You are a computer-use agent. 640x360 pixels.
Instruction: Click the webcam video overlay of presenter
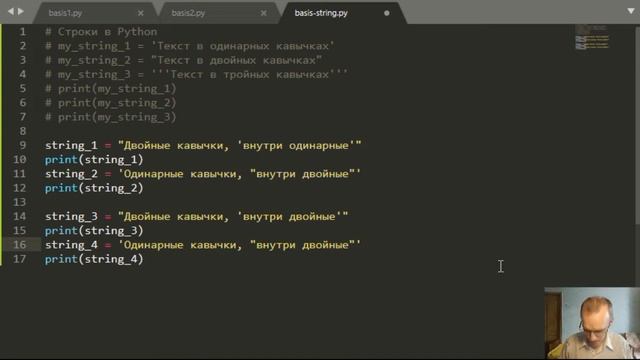tap(592, 323)
